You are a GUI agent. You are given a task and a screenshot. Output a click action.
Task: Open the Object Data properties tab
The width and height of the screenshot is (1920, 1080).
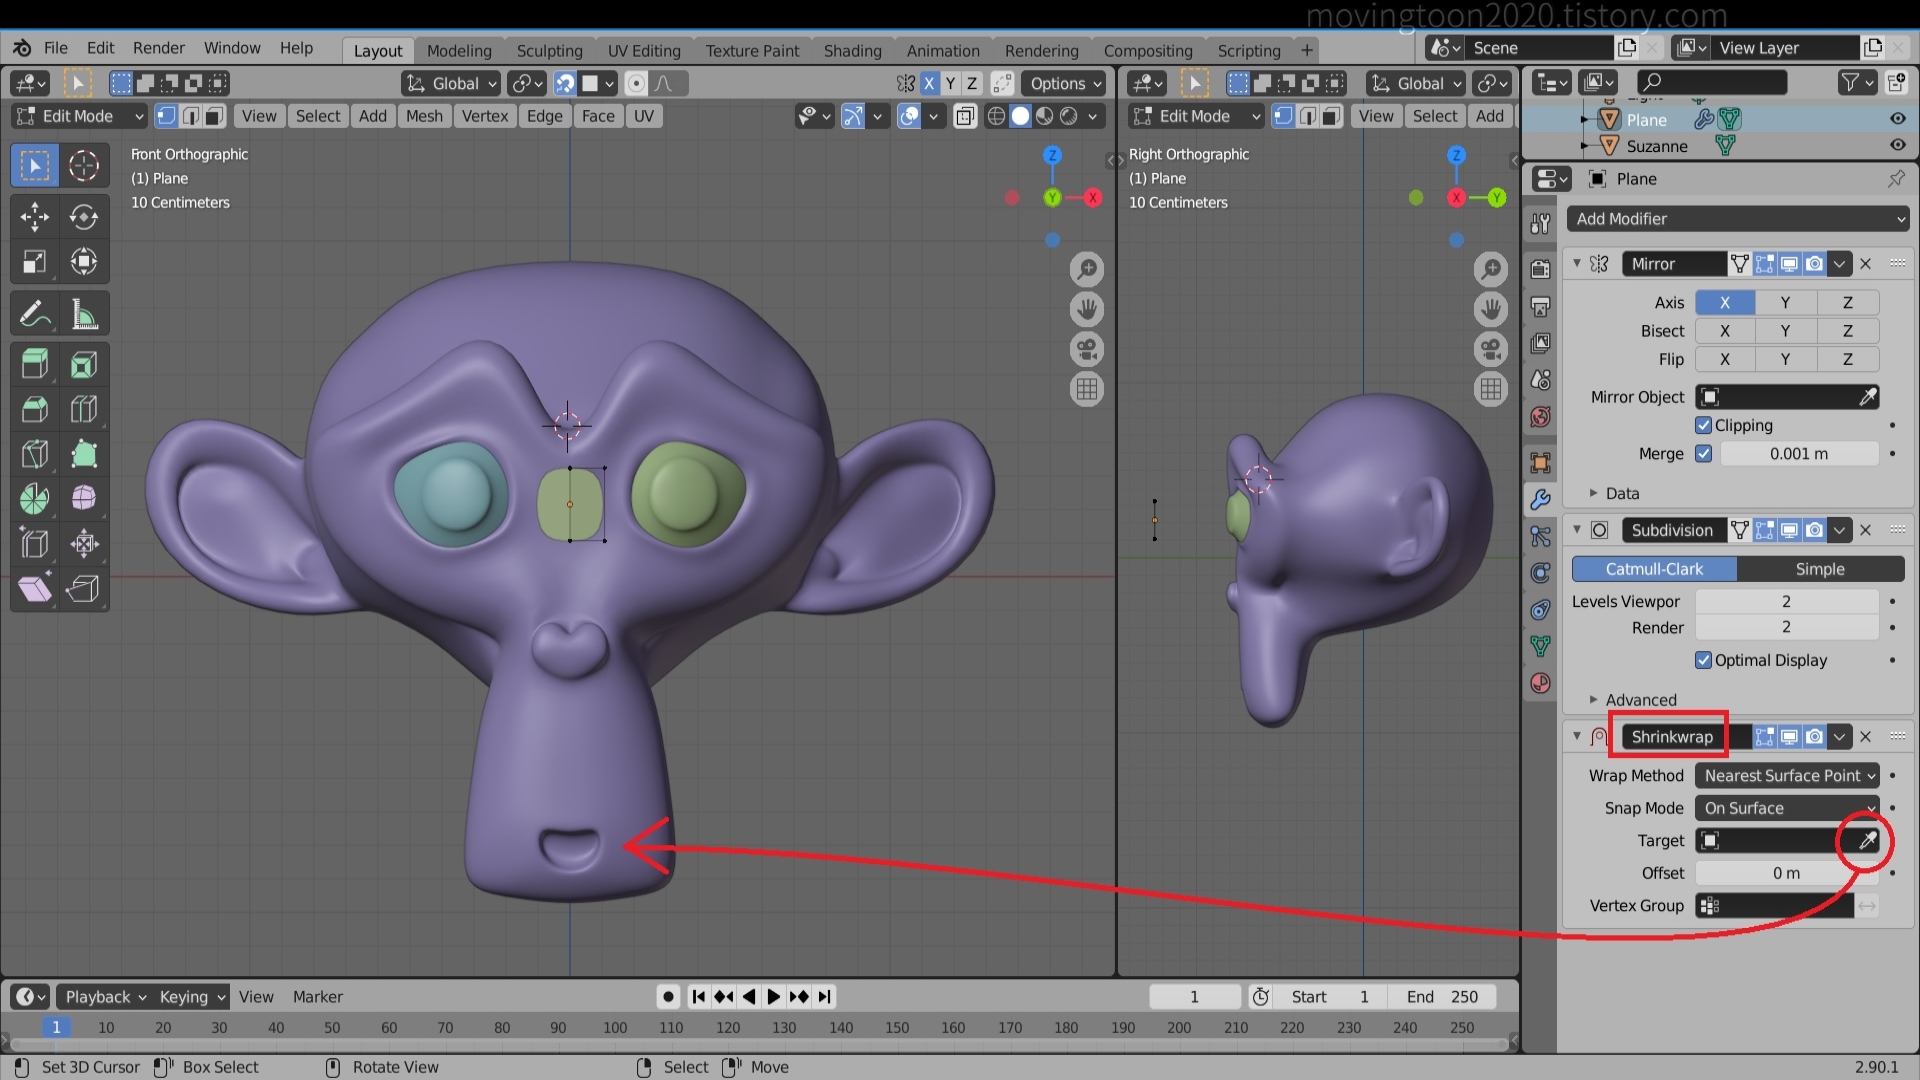(x=1540, y=646)
